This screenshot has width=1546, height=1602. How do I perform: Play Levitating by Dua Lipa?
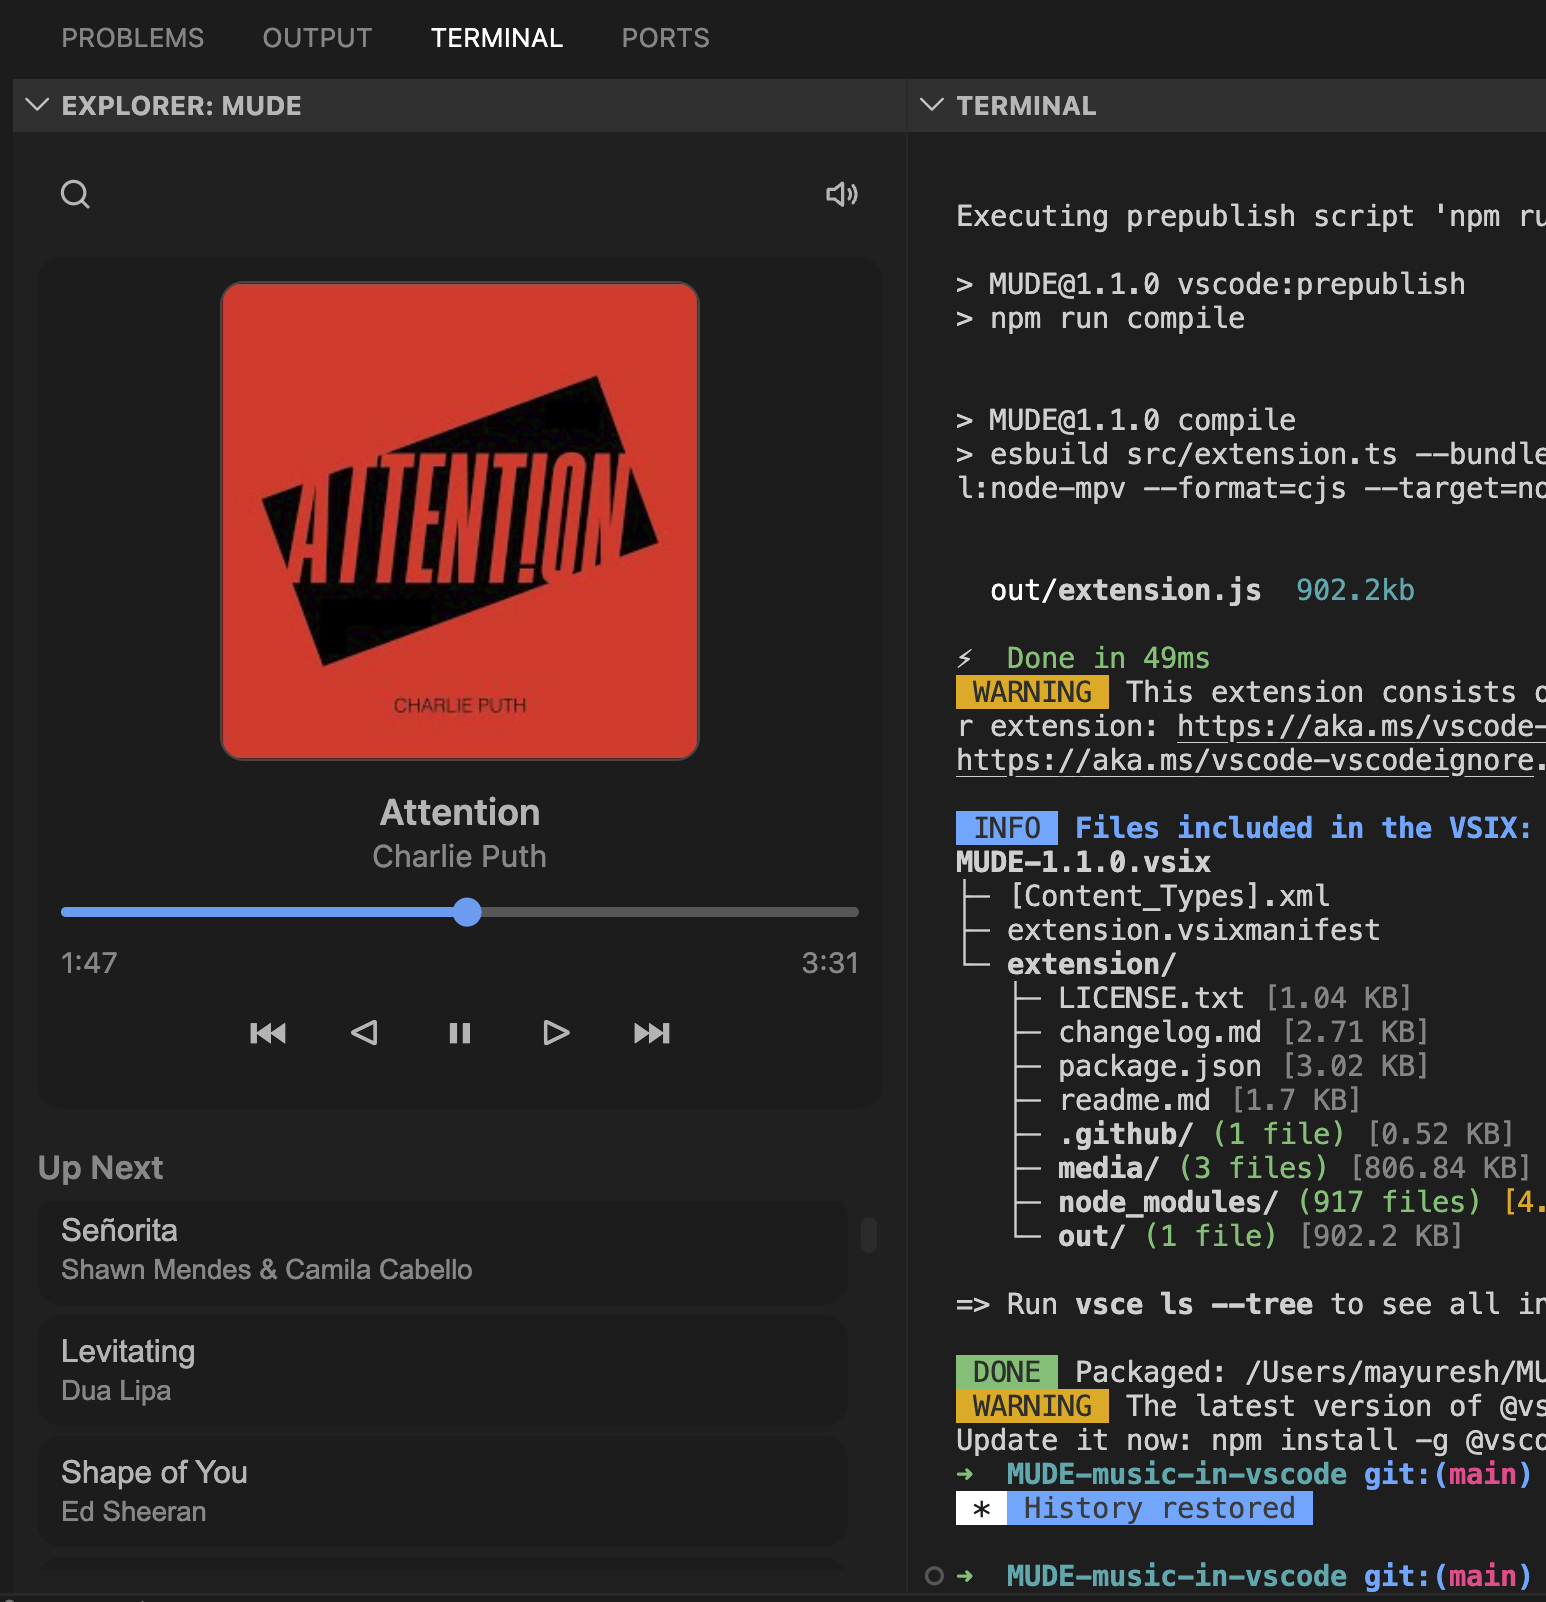tap(442, 1371)
